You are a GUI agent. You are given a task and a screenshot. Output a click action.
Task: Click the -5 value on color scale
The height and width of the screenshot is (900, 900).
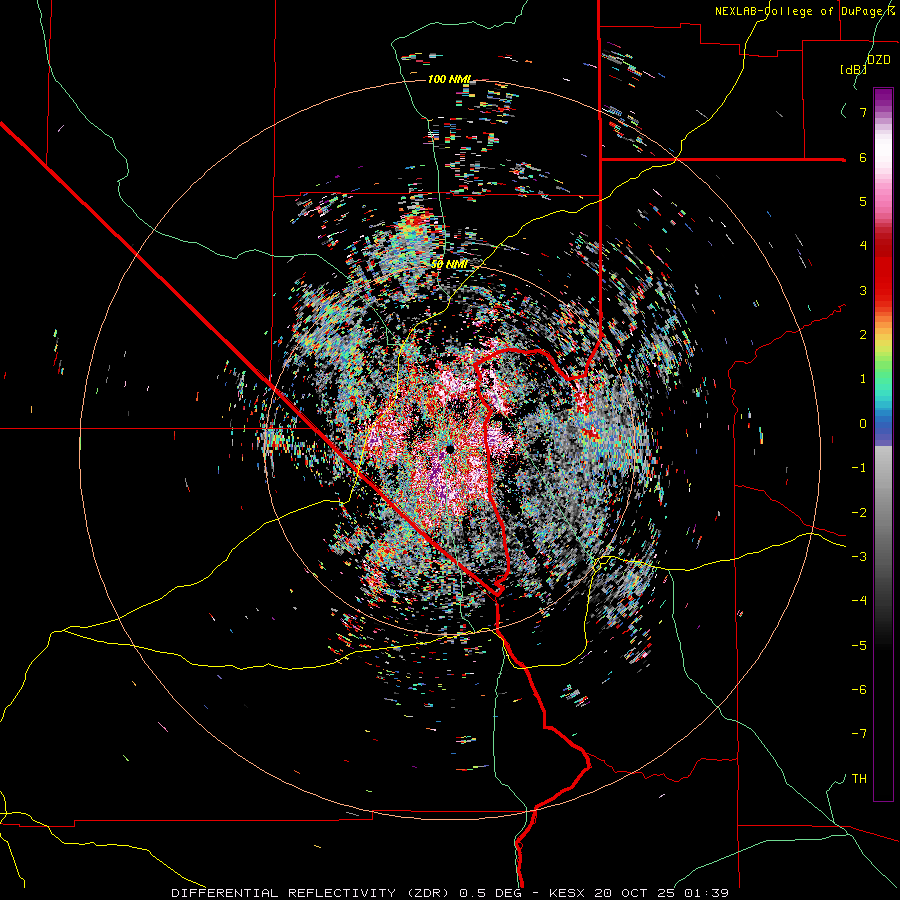pyautogui.click(x=859, y=646)
